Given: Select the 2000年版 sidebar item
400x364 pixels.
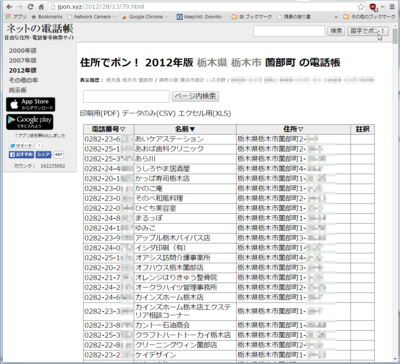Looking at the screenshot, I should point(23,51).
